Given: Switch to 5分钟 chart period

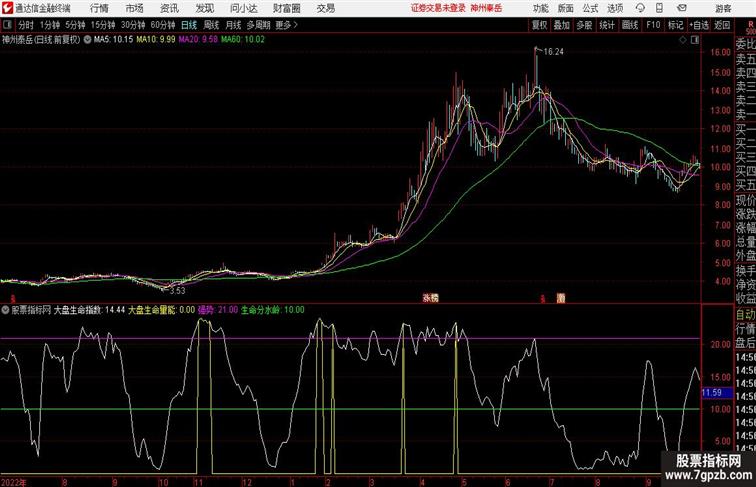Looking at the screenshot, I should [x=75, y=25].
